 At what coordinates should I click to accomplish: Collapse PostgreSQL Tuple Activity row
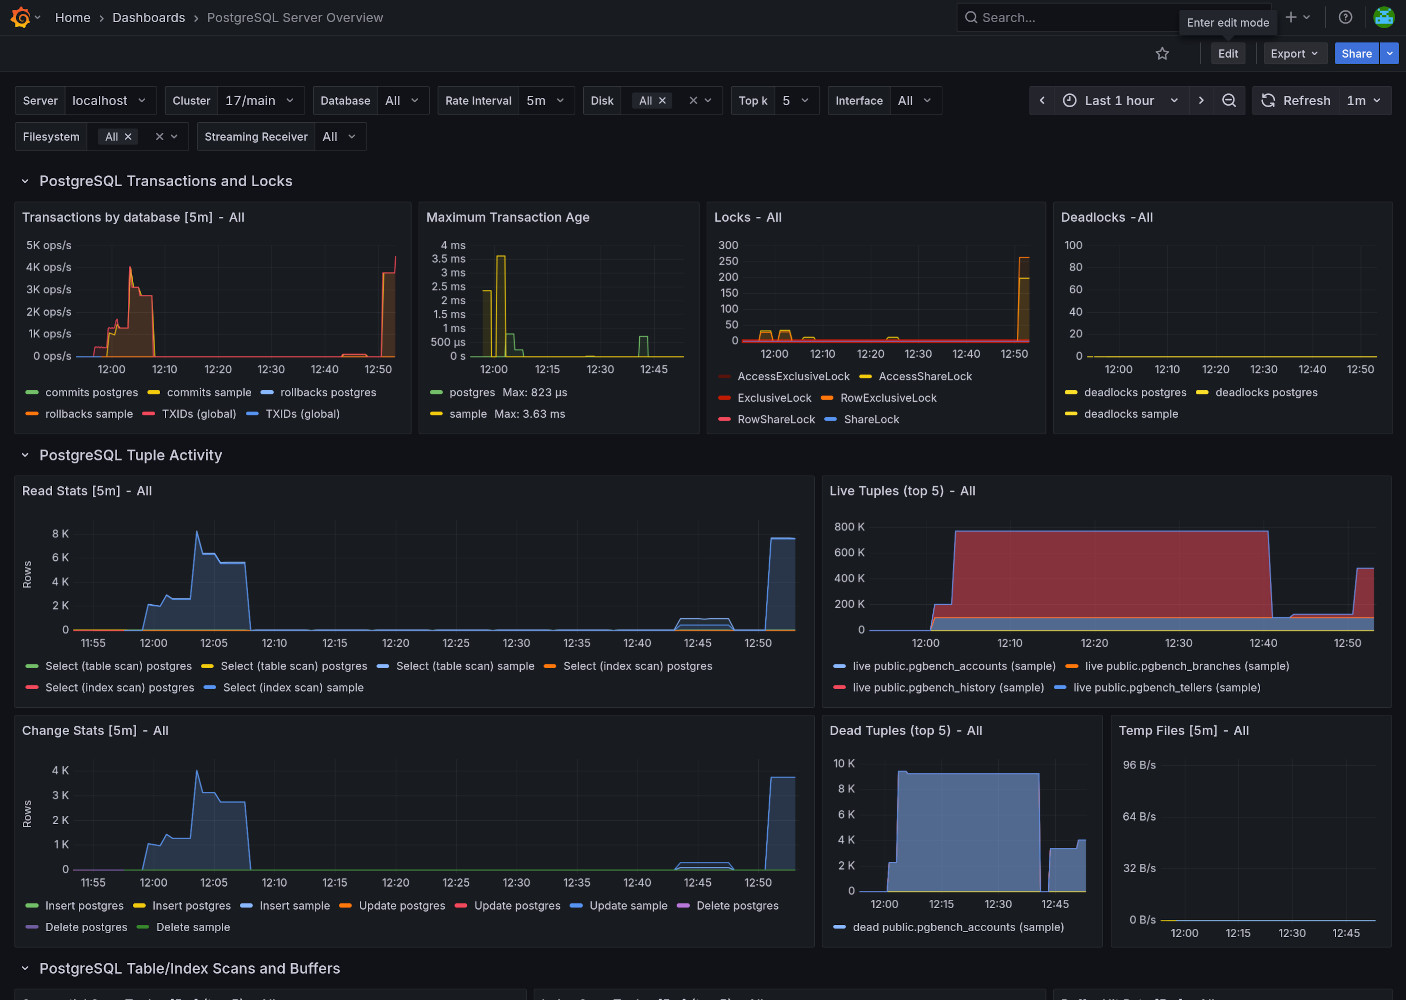point(130,455)
